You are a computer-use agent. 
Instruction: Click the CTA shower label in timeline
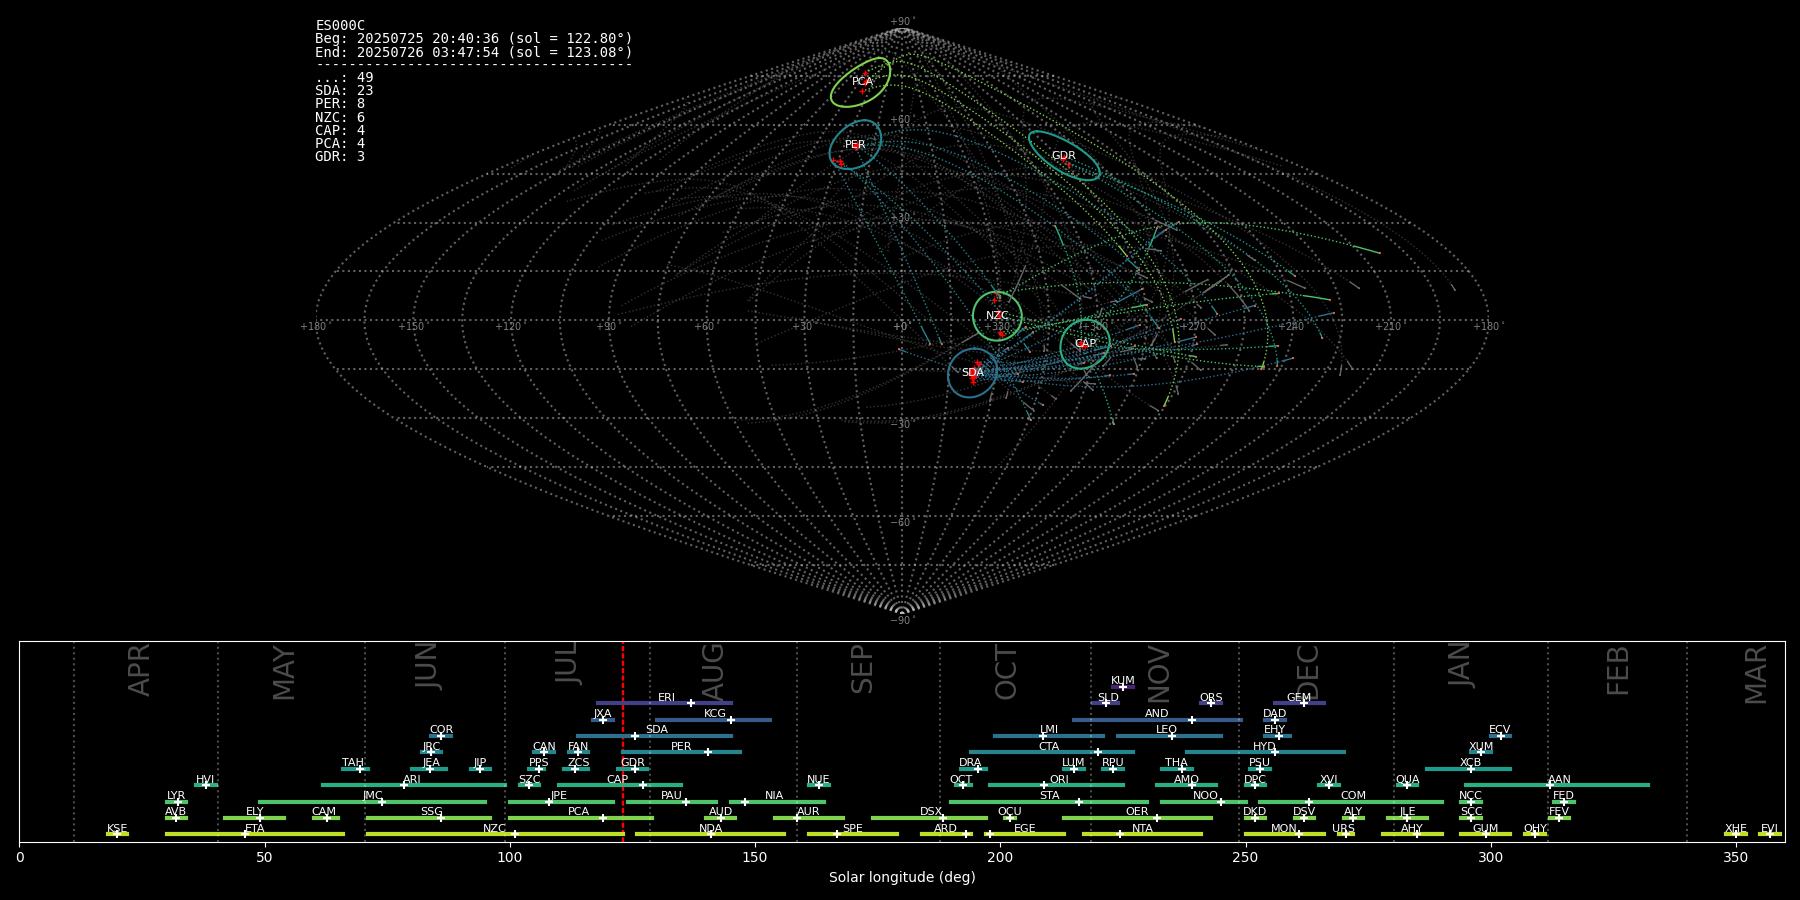pyautogui.click(x=1049, y=747)
